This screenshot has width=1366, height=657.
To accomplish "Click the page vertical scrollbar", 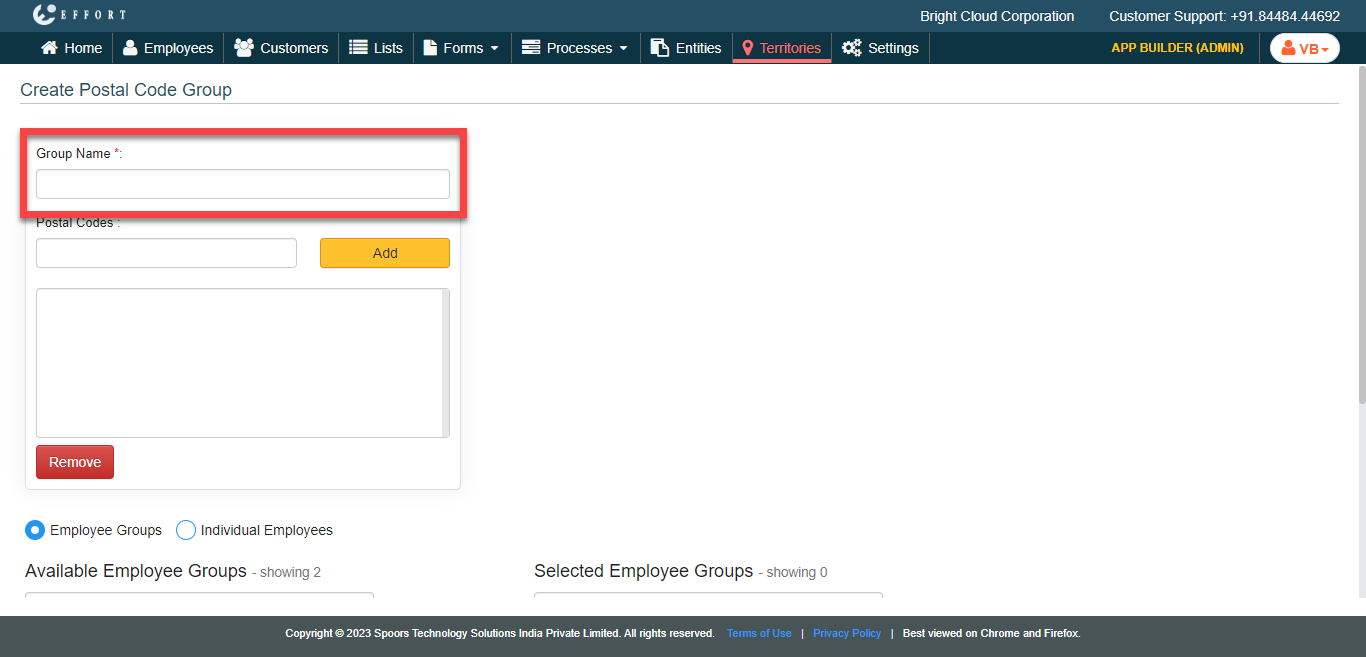I will pos(1361,235).
